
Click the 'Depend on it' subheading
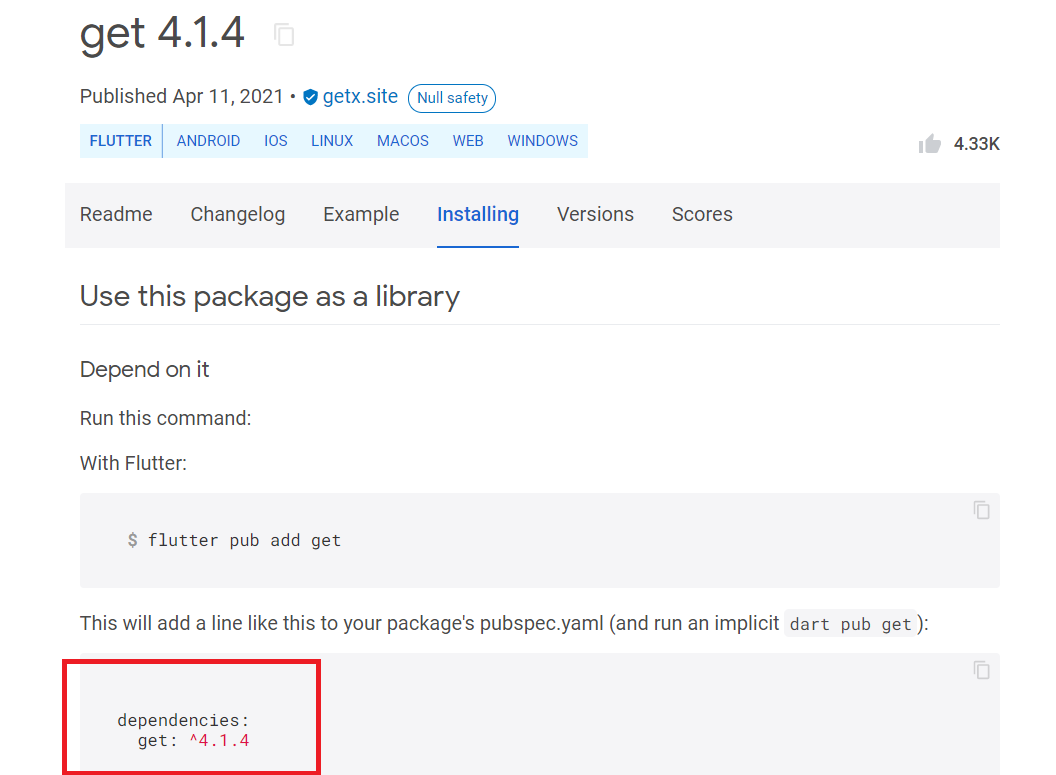(145, 370)
